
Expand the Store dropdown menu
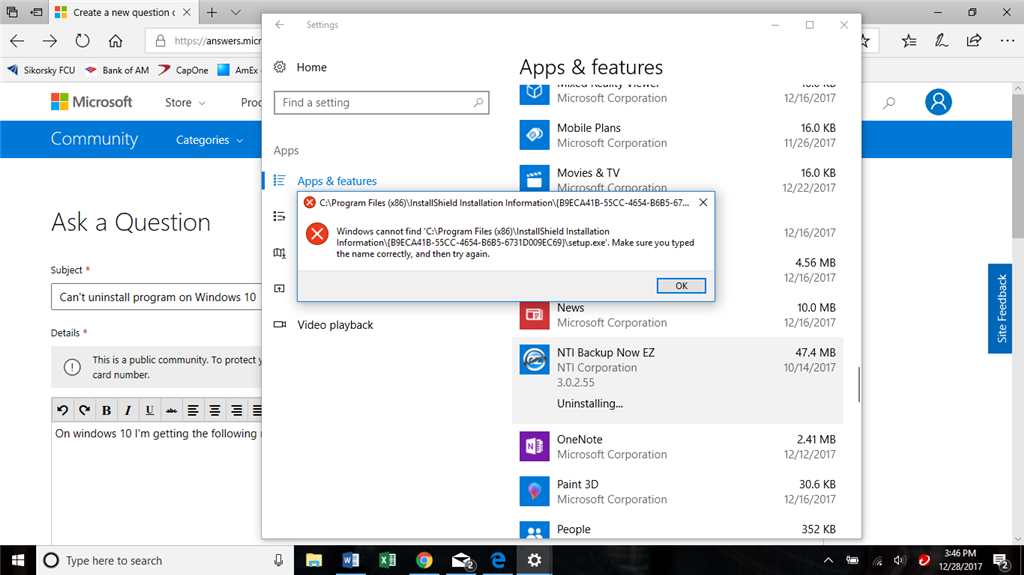pos(185,103)
